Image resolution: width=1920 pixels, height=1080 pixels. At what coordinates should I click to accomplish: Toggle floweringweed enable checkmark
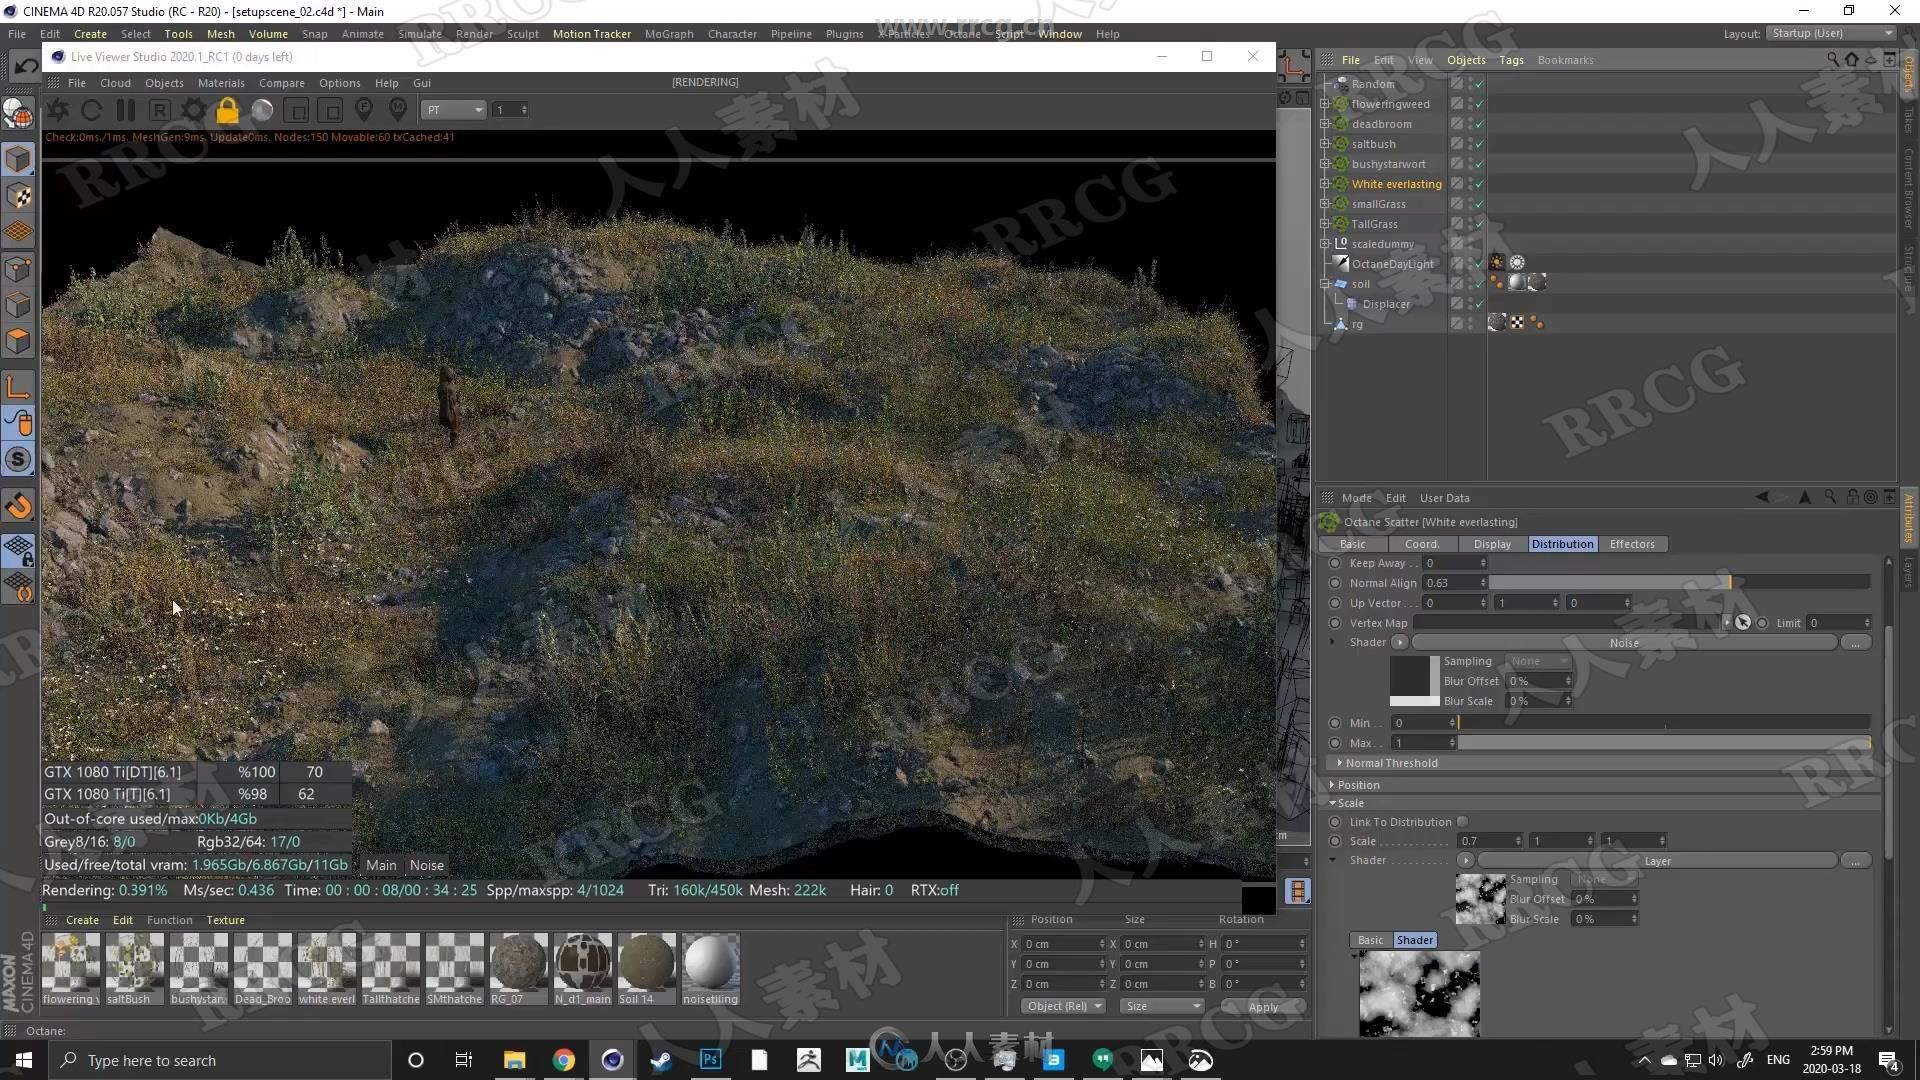pyautogui.click(x=1479, y=104)
